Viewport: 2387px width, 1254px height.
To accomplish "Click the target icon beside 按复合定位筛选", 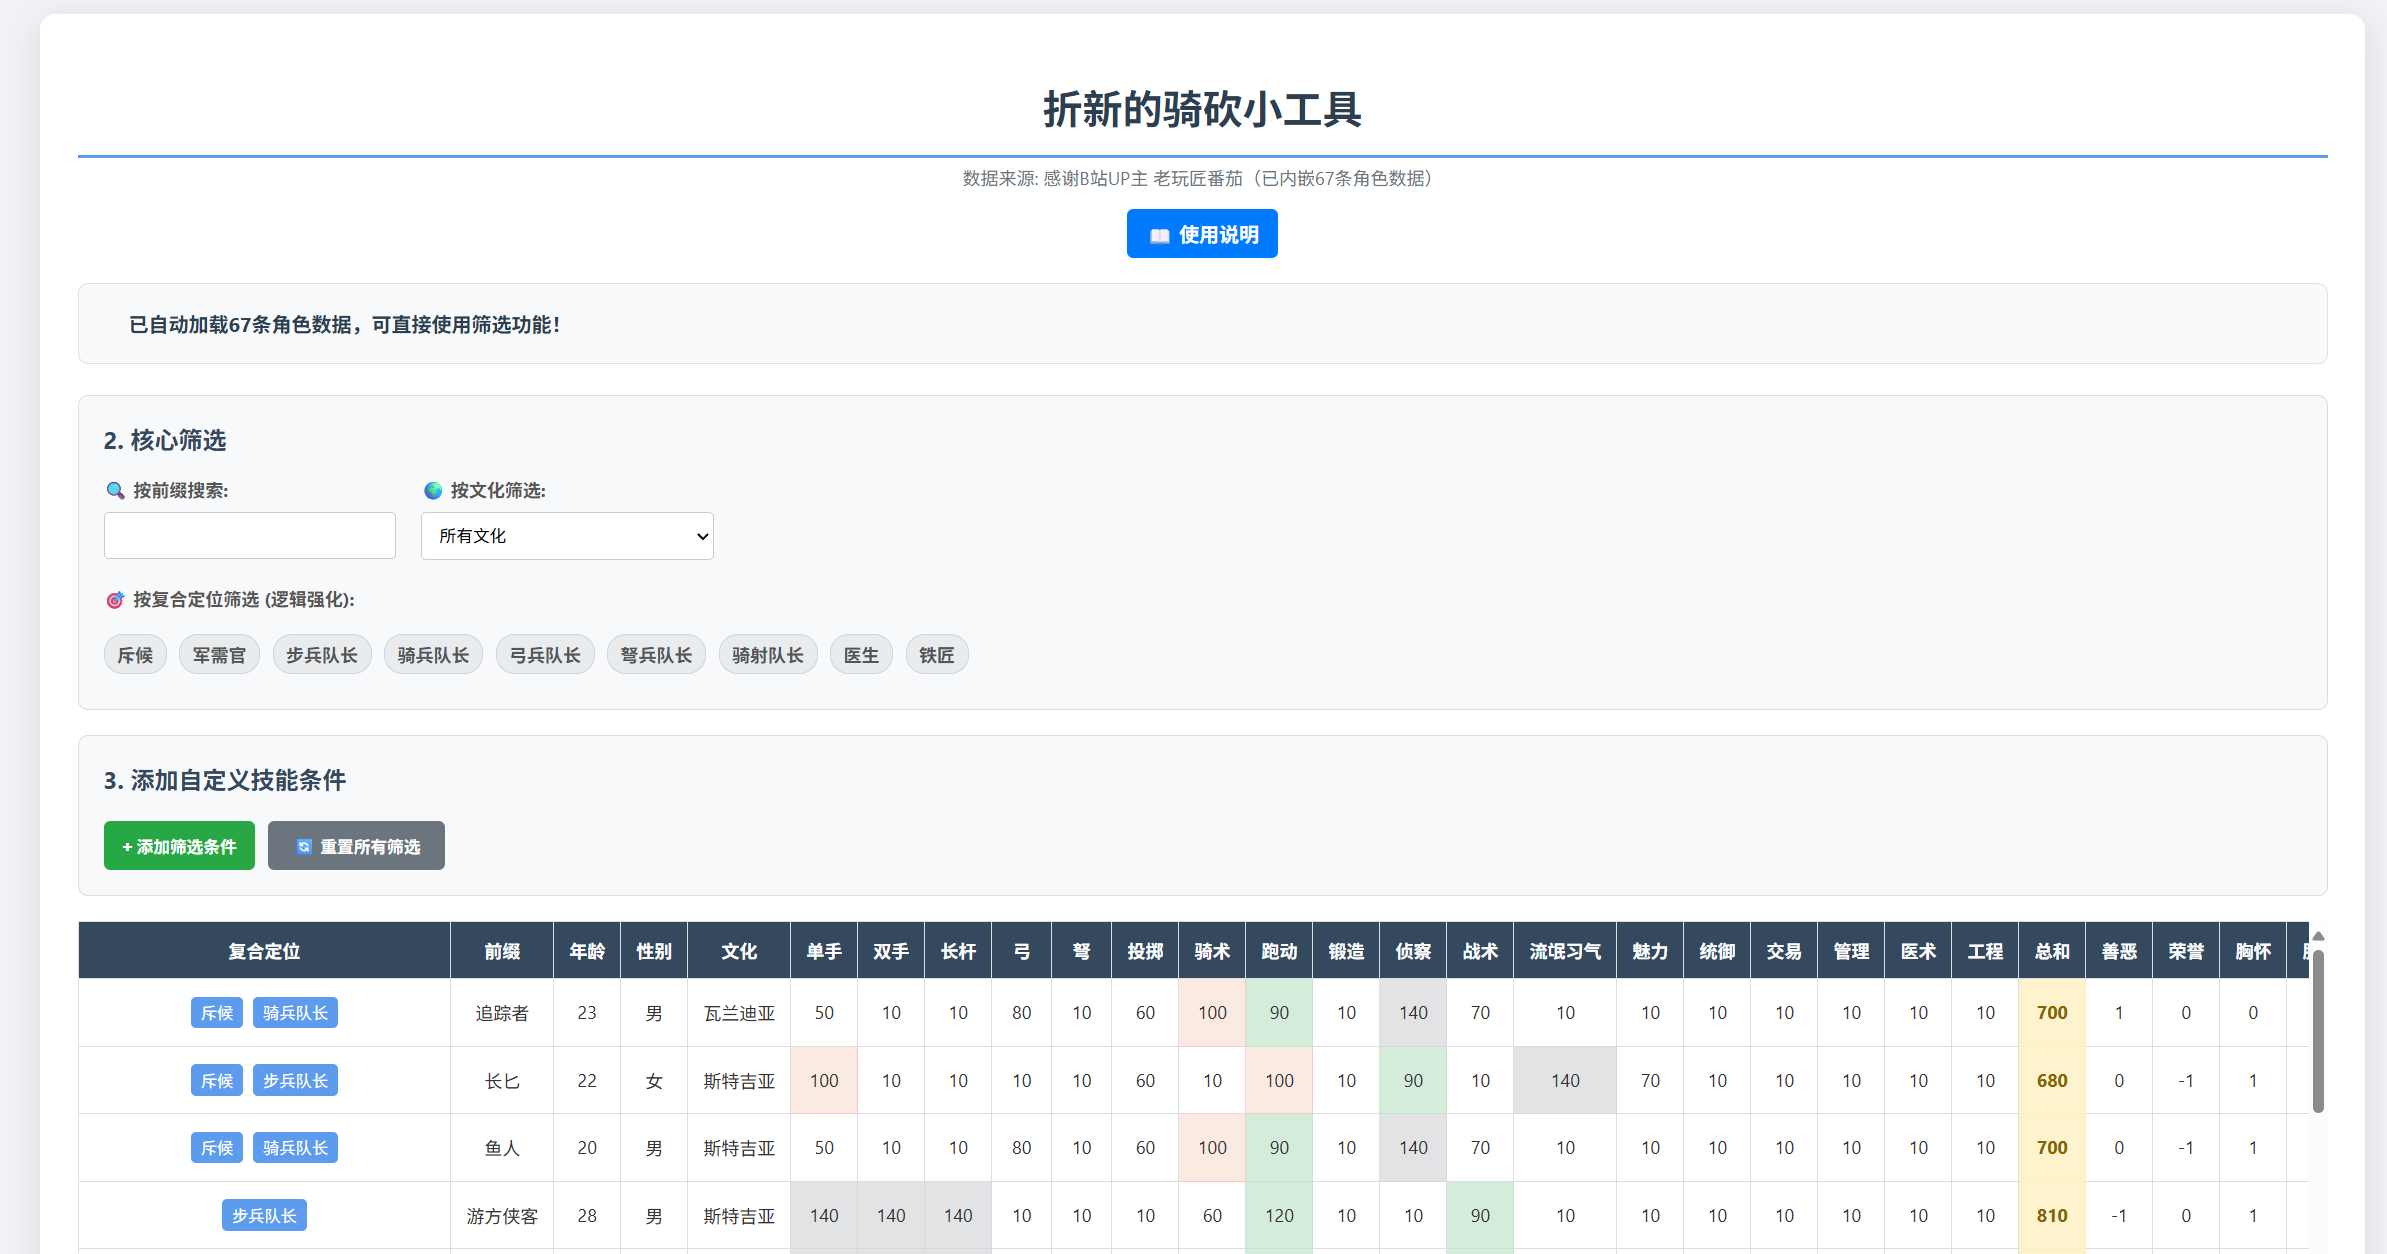I will click(115, 600).
